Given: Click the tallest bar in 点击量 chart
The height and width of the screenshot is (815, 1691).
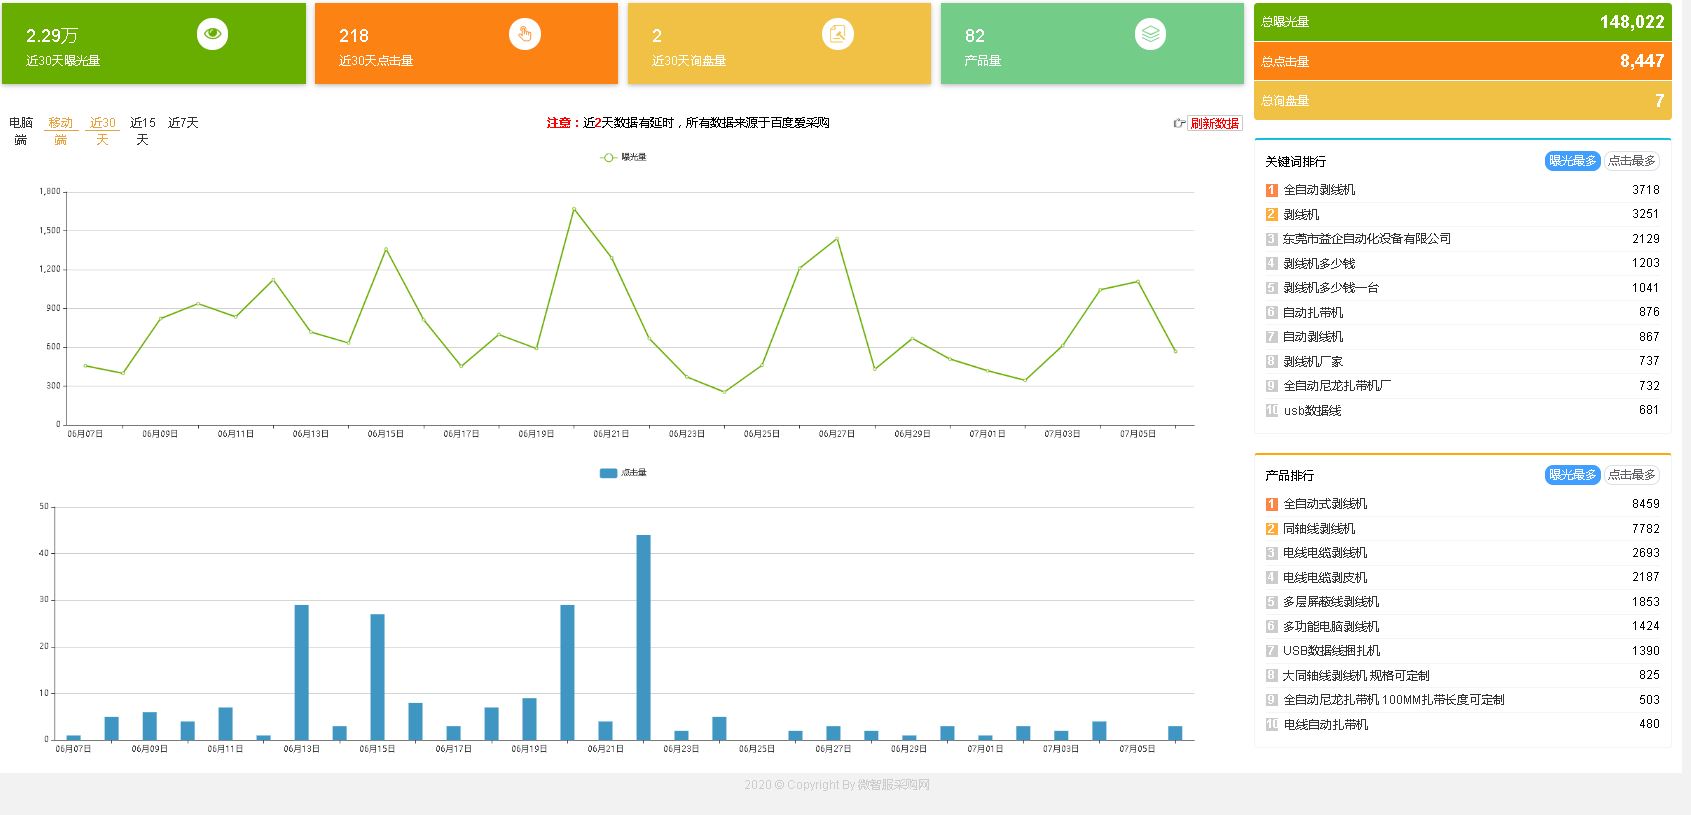Looking at the screenshot, I should pyautogui.click(x=643, y=637).
